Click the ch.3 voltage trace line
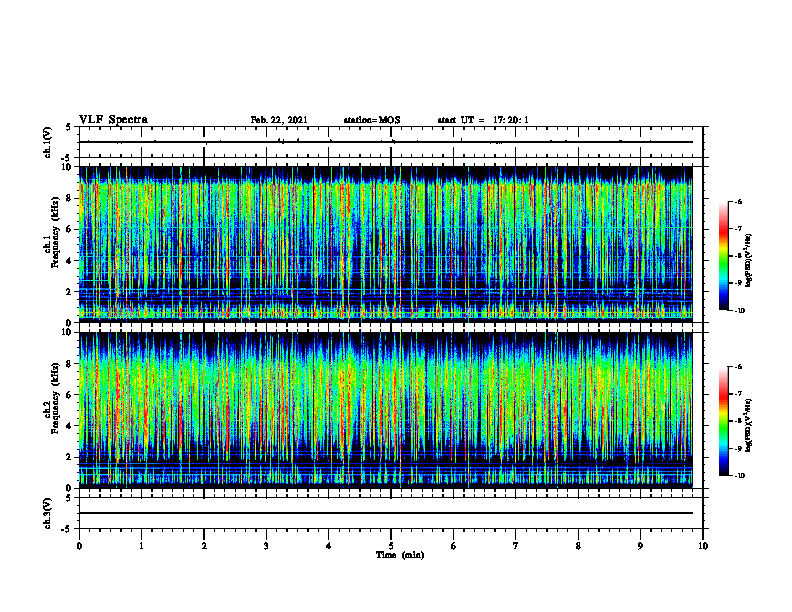Image resolution: width=792 pixels, height=612 pixels. coord(386,513)
